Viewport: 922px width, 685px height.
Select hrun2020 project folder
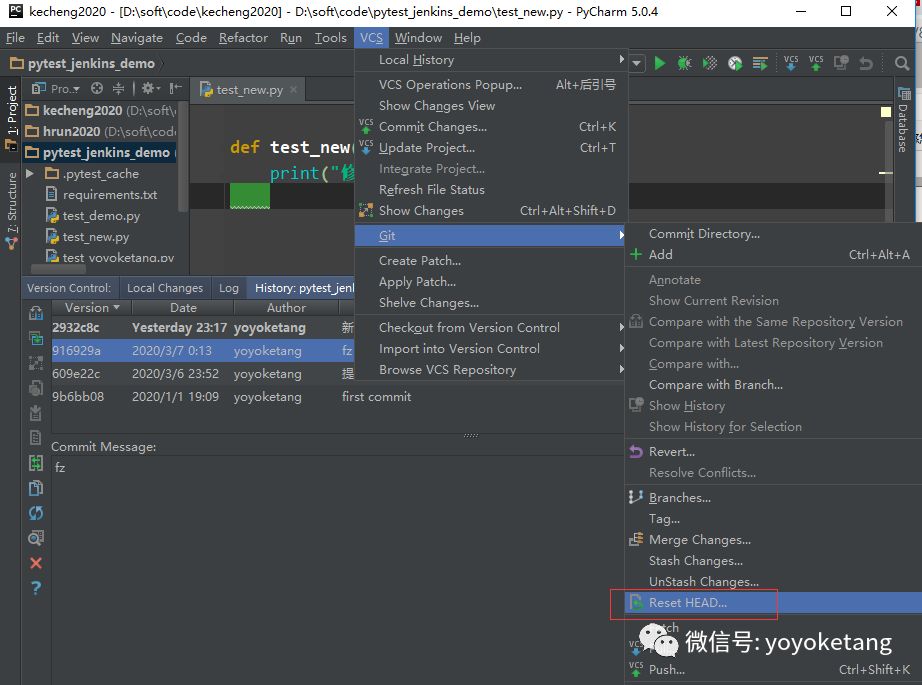pyautogui.click(x=100, y=131)
